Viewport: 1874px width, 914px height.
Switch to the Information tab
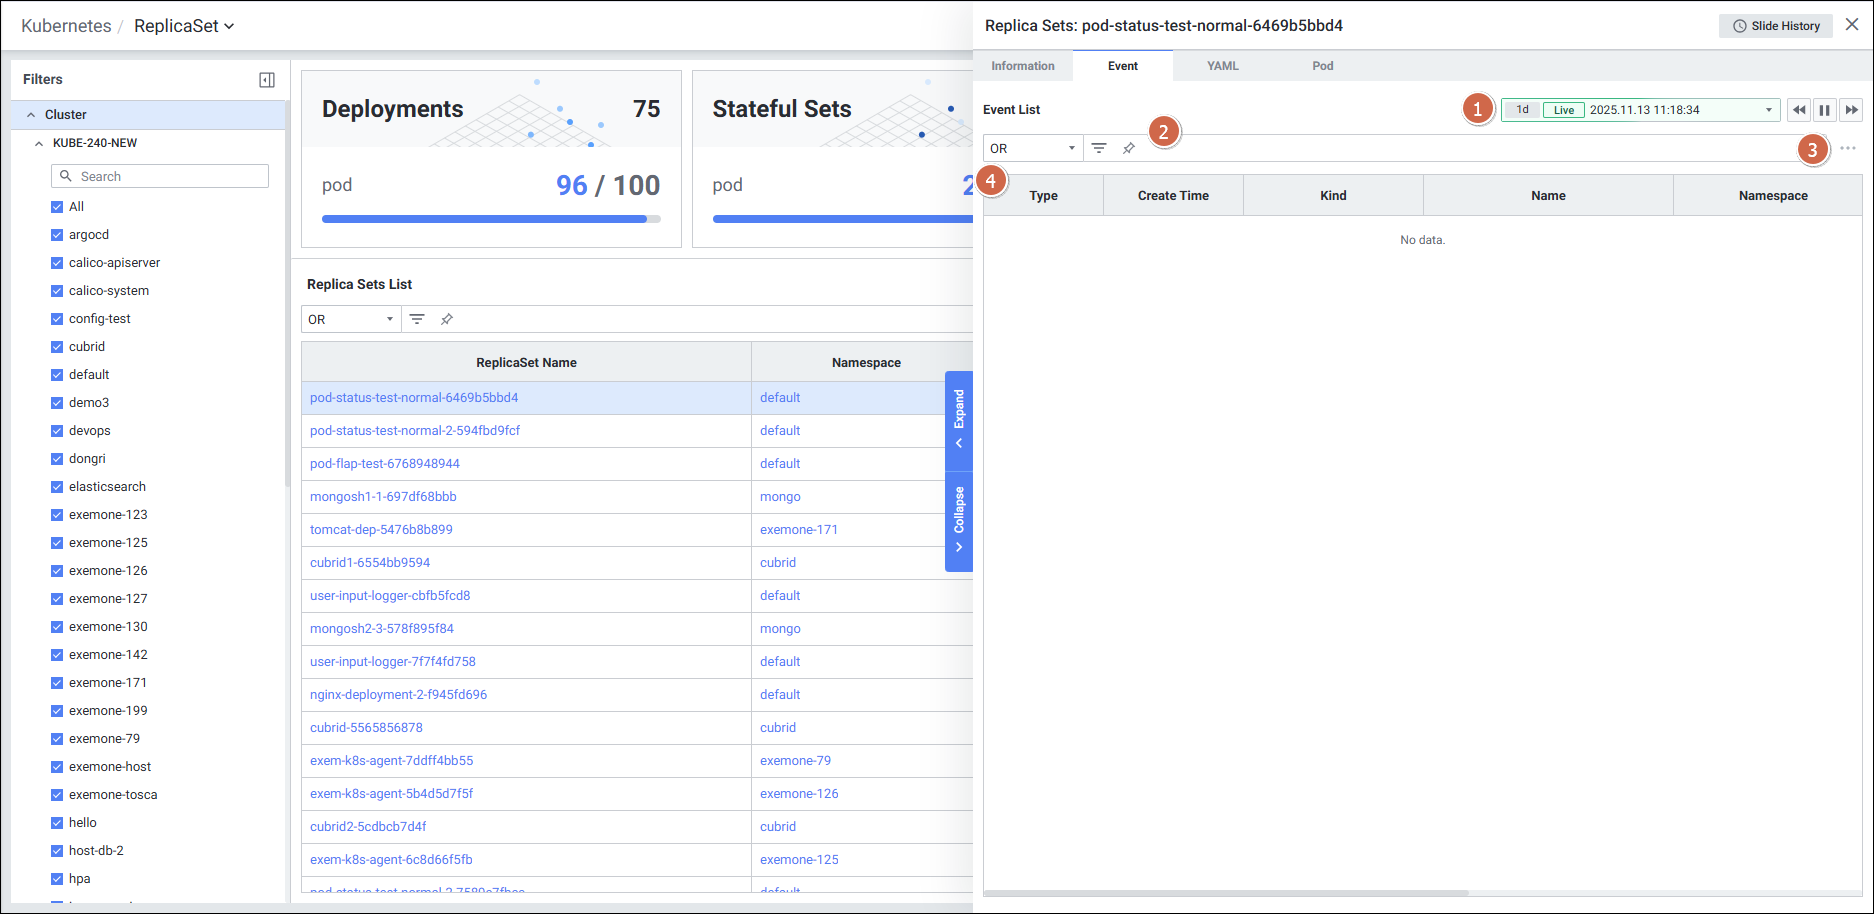coord(1022,66)
